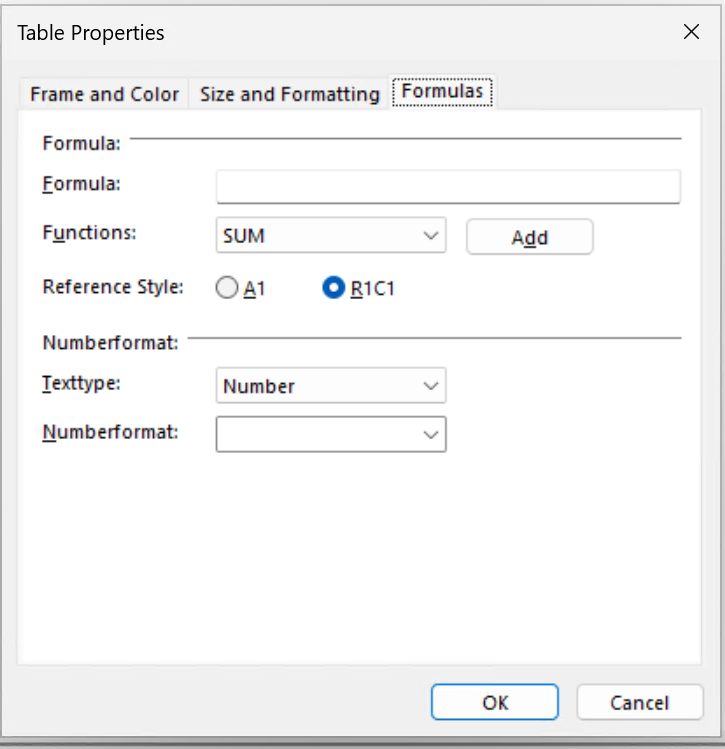Viewport: 725px width, 749px height.
Task: Open the Size and Formatting tab
Action: (289, 94)
